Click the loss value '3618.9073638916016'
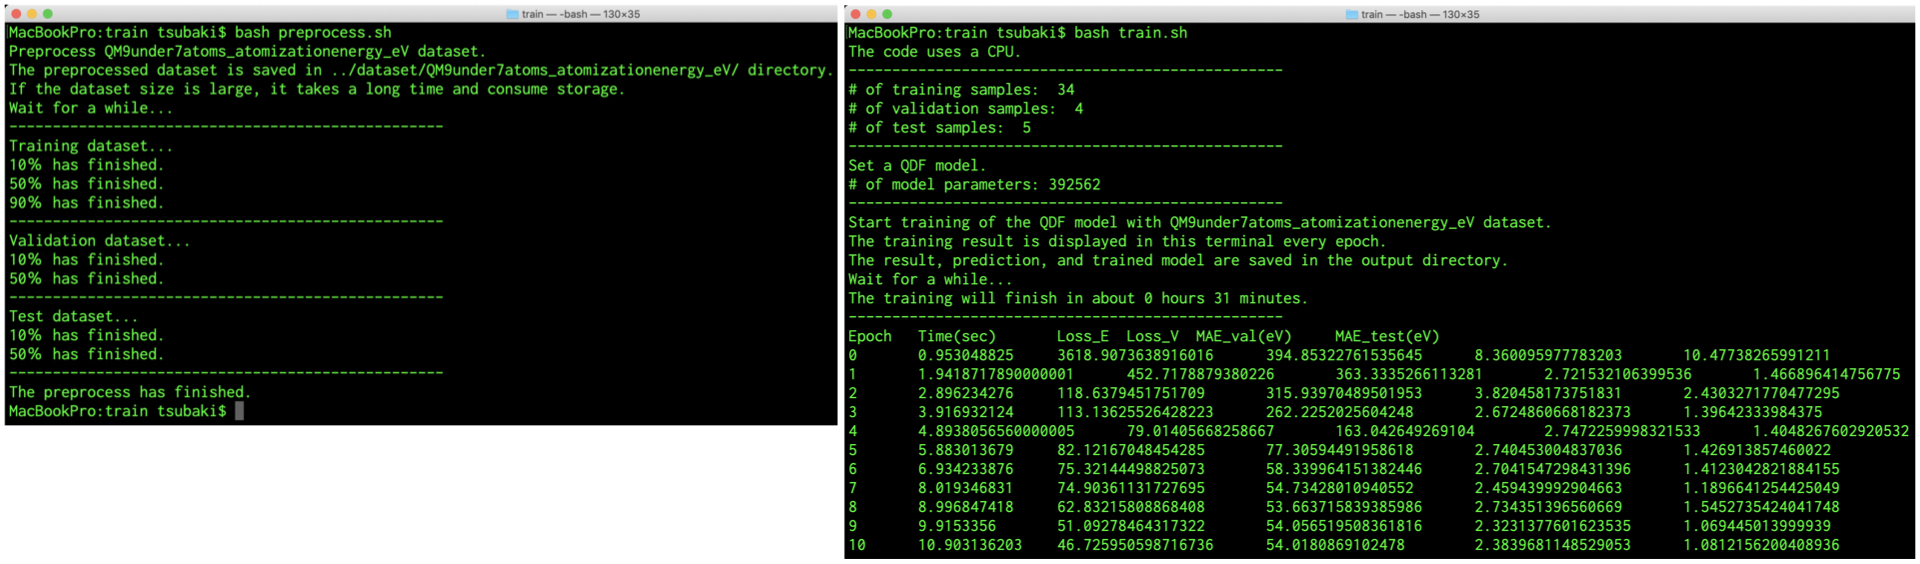This screenshot has width=1920, height=564. (1135, 356)
